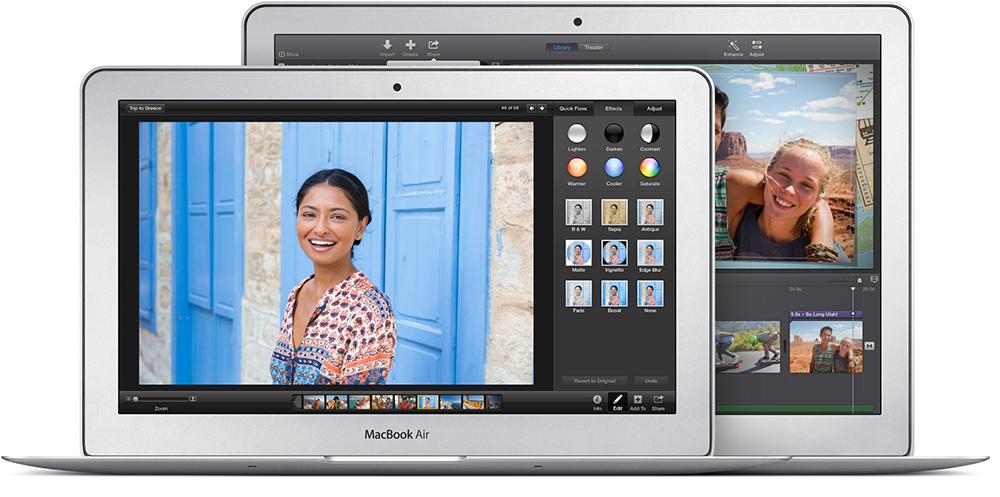Viewport: 1000px width, 497px height.
Task: Switch to the Theater view in iMovie
Action: click(593, 47)
